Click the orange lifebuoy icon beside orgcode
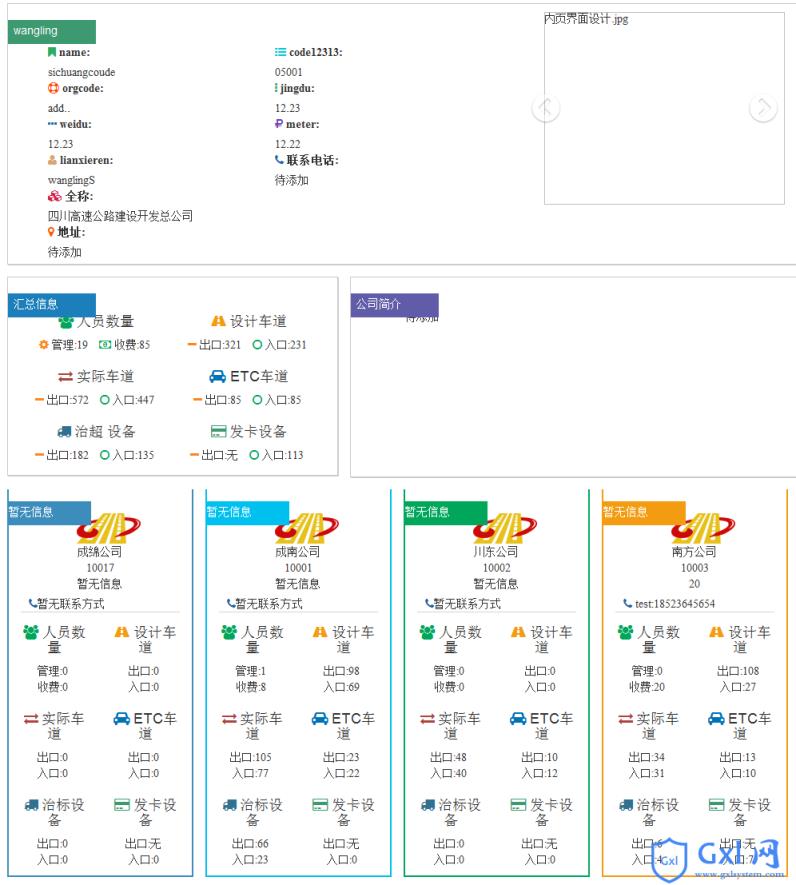The height and width of the screenshot is (885, 796). pos(53,88)
